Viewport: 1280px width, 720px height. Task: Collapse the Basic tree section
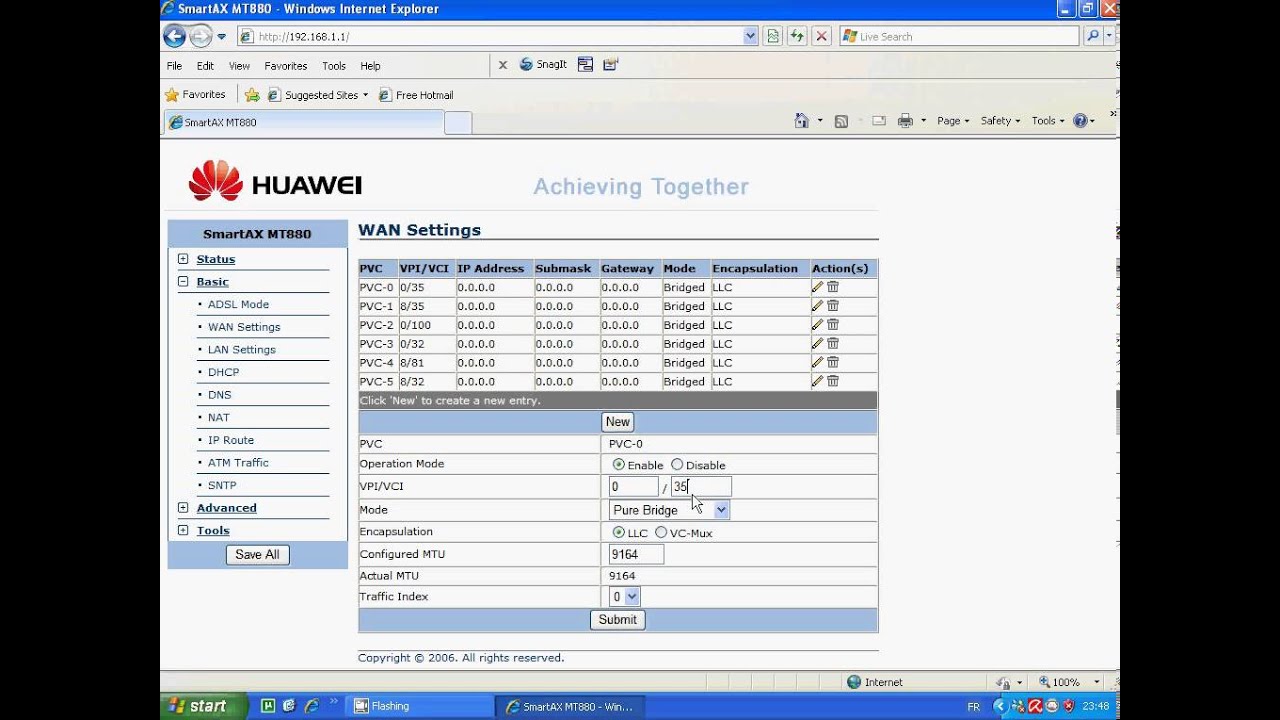(x=183, y=282)
